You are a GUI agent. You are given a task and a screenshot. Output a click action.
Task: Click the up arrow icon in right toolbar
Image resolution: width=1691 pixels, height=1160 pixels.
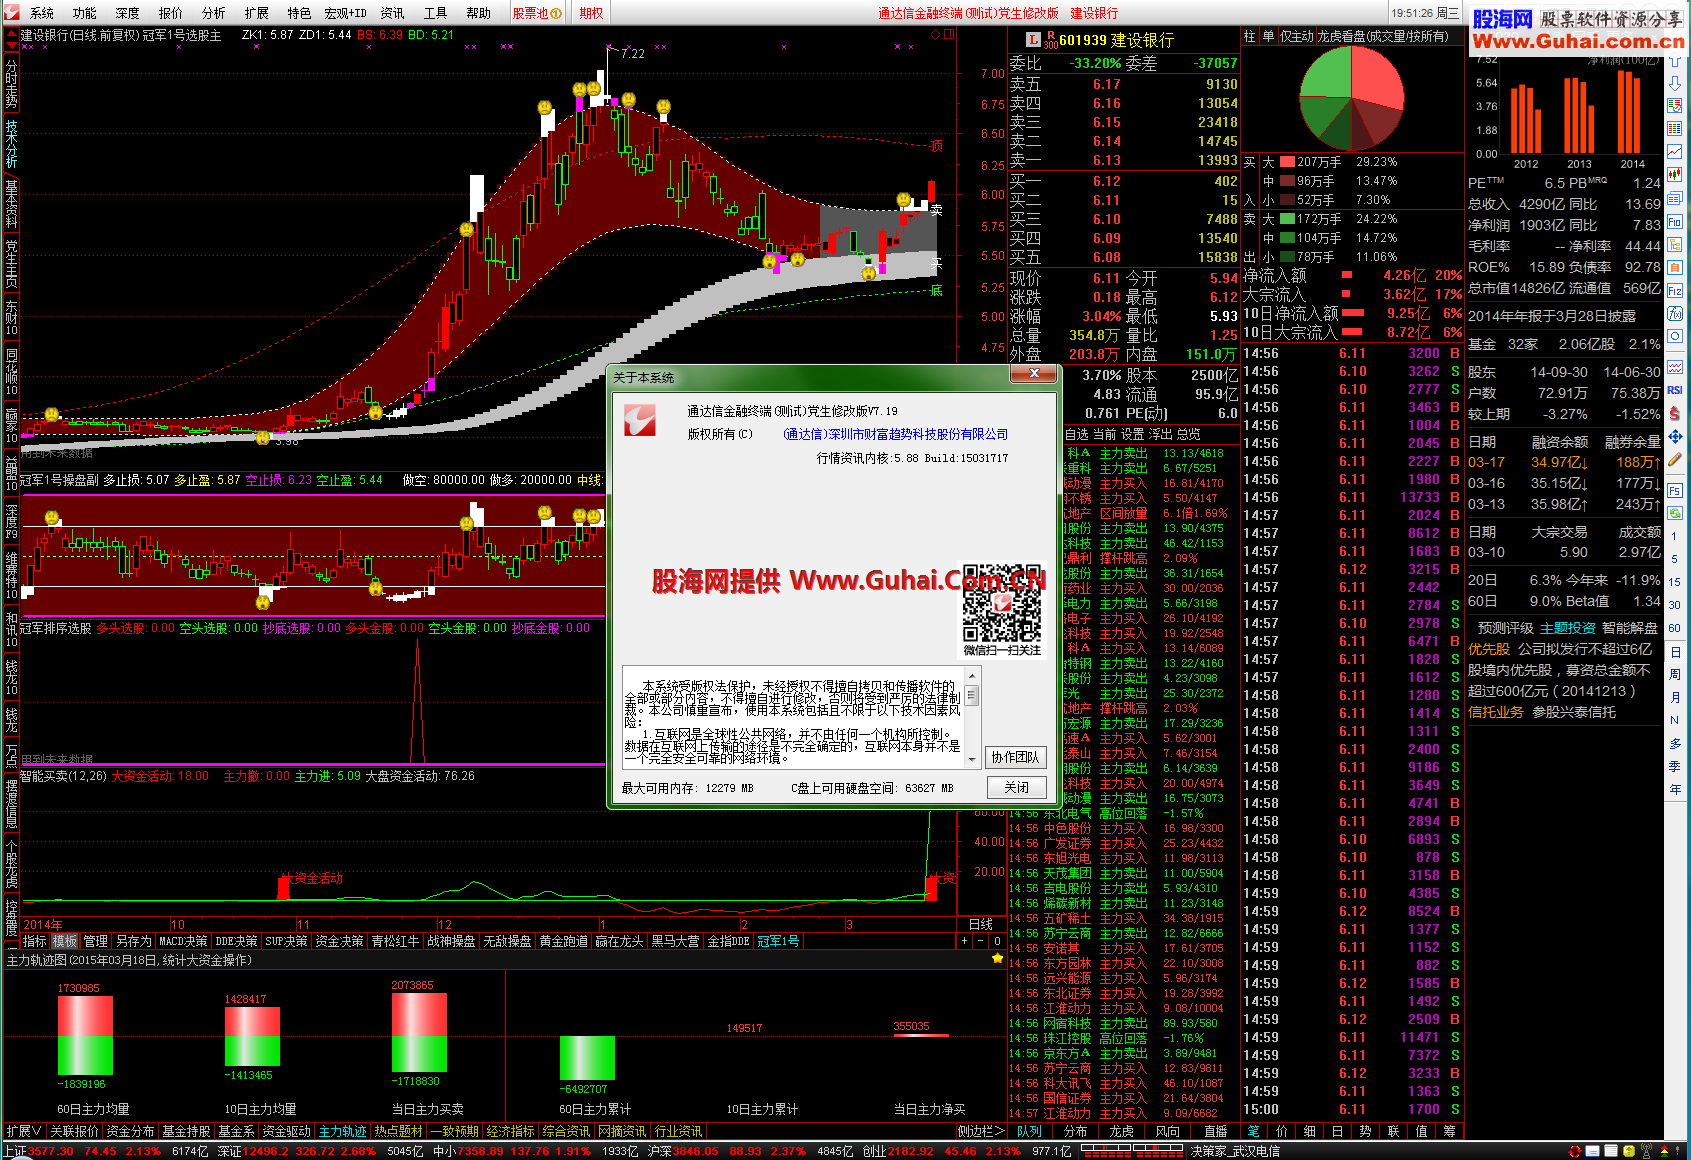[x=1675, y=60]
